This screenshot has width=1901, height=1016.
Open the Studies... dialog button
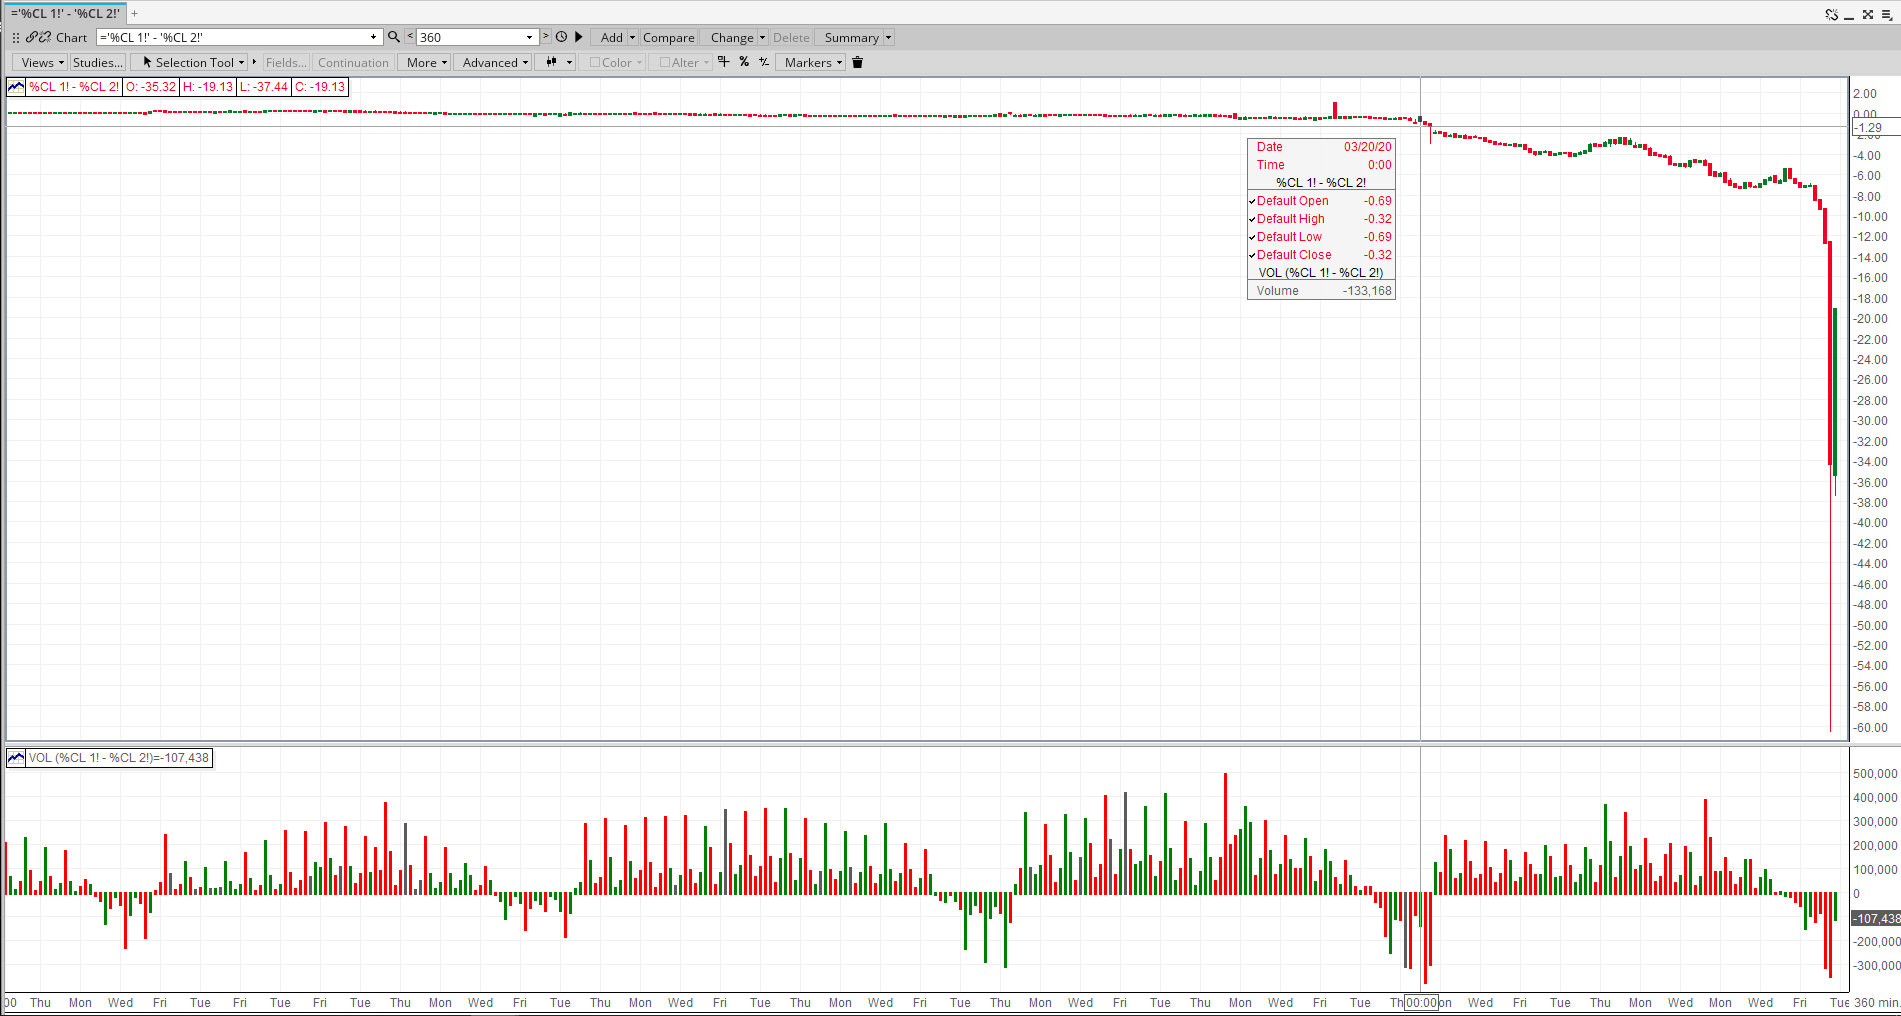coord(97,62)
